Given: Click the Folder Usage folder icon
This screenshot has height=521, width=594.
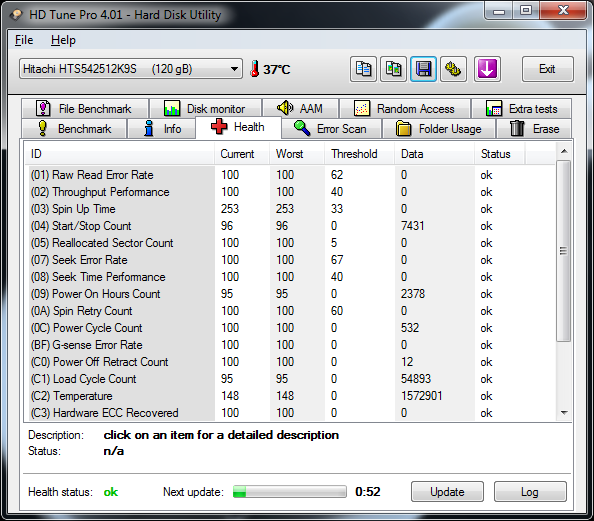Looking at the screenshot, I should click(x=403, y=128).
